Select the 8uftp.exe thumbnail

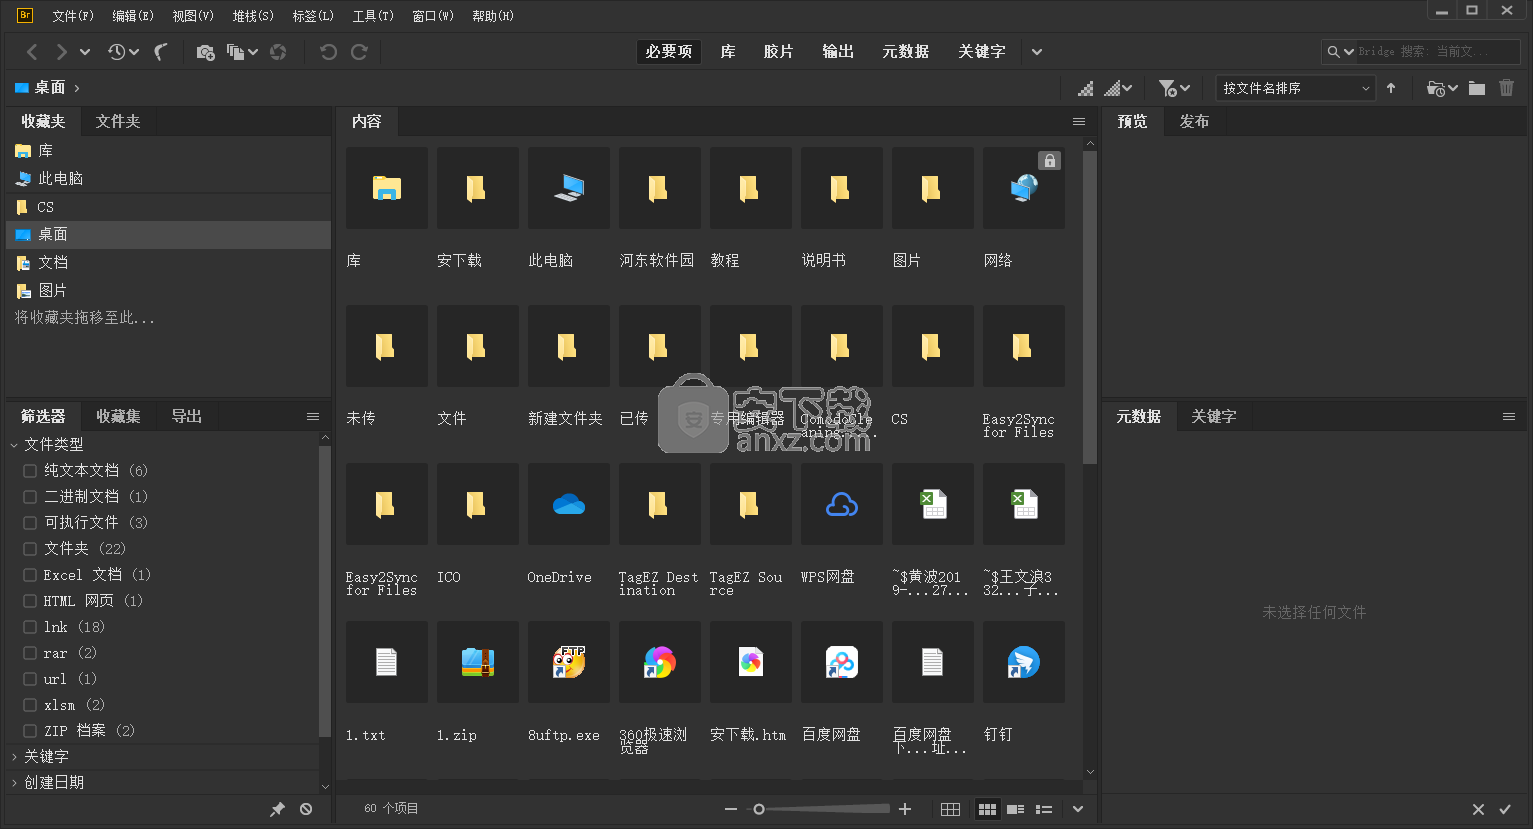pyautogui.click(x=569, y=662)
